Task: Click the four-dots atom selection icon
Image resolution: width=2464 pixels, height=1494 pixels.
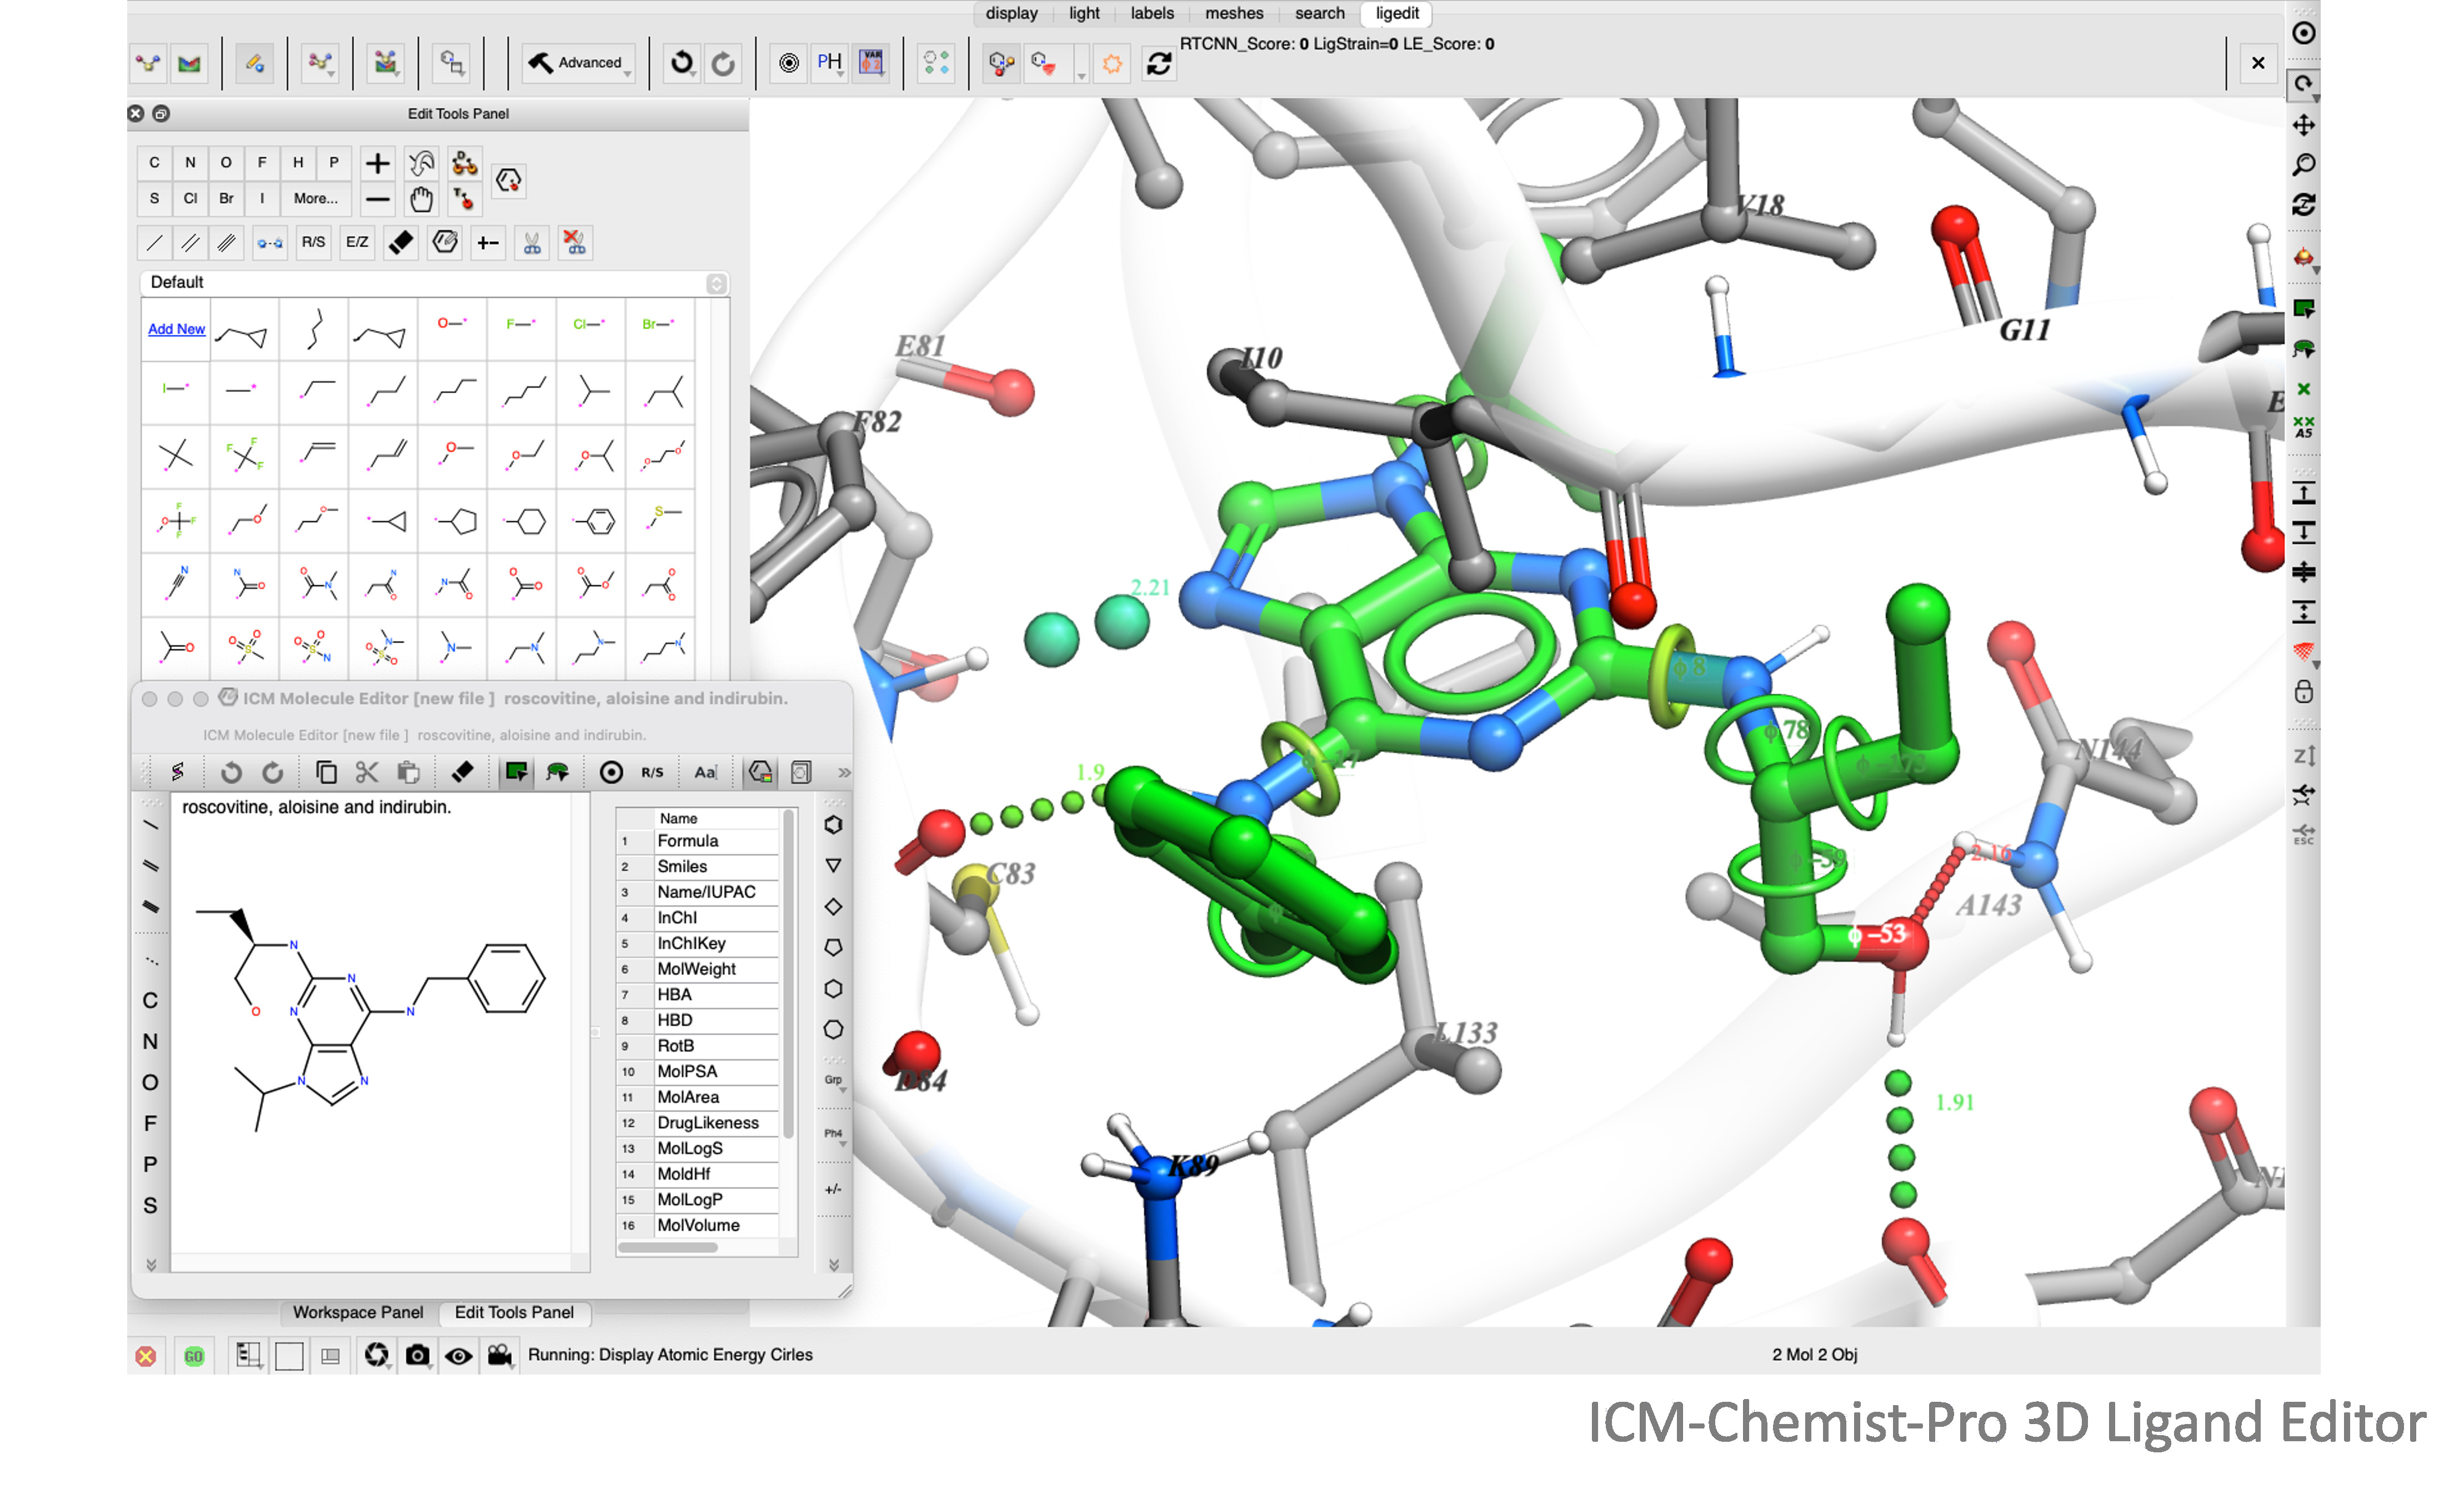Action: coord(936,63)
